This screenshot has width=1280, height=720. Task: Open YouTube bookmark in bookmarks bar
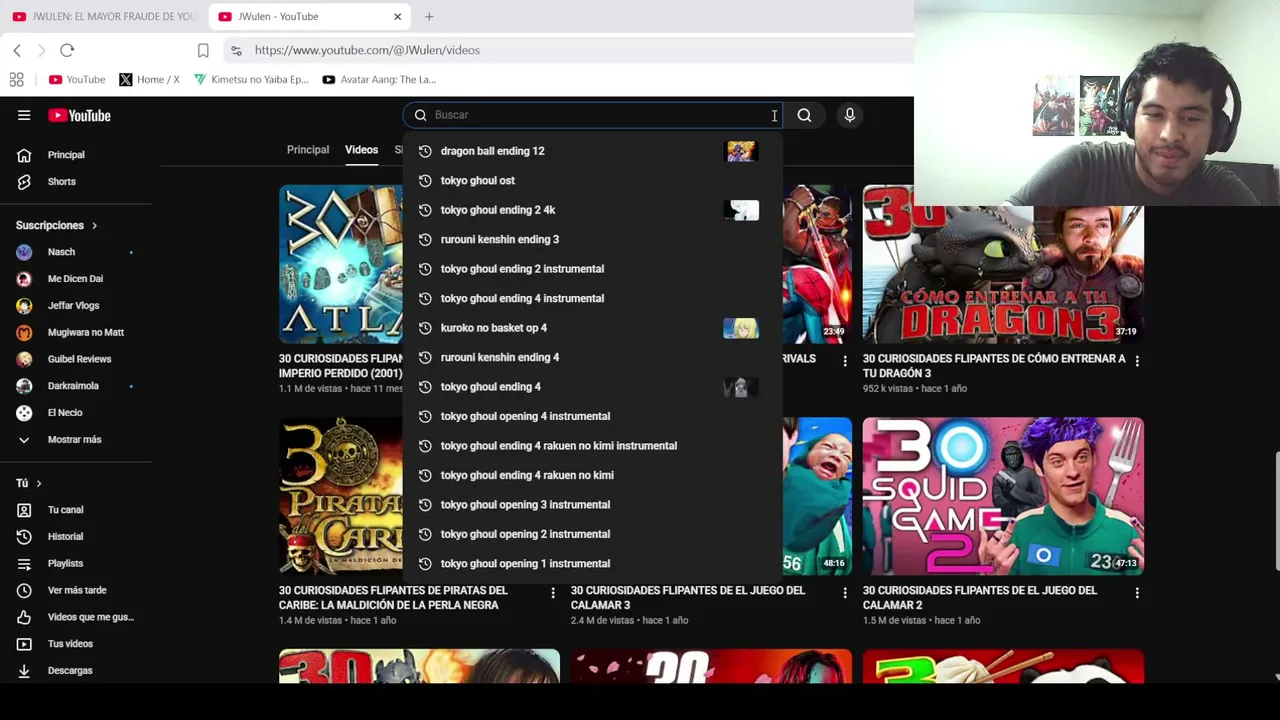[77, 79]
